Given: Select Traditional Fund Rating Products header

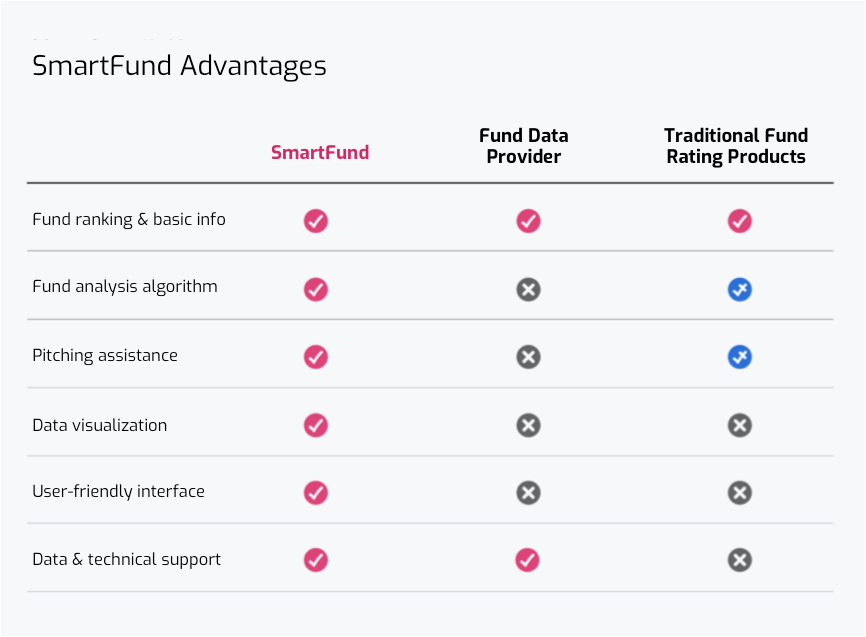Looking at the screenshot, I should click(x=736, y=146).
